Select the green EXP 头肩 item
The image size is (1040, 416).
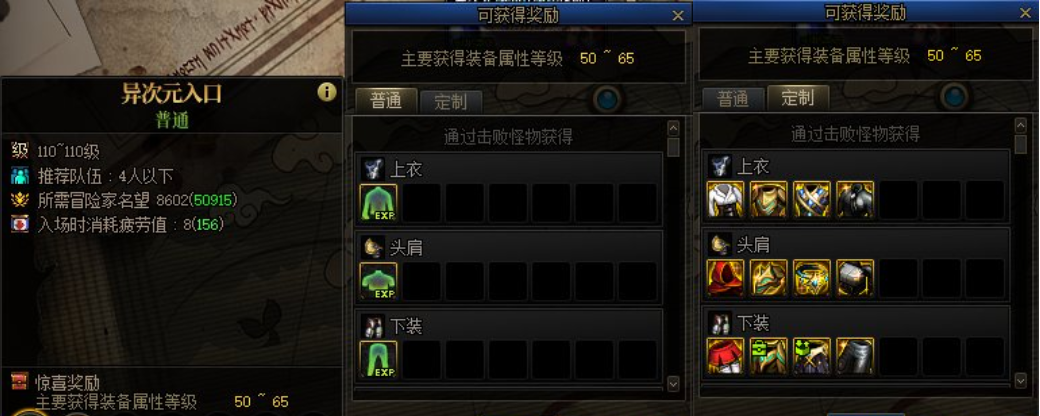pos(379,281)
